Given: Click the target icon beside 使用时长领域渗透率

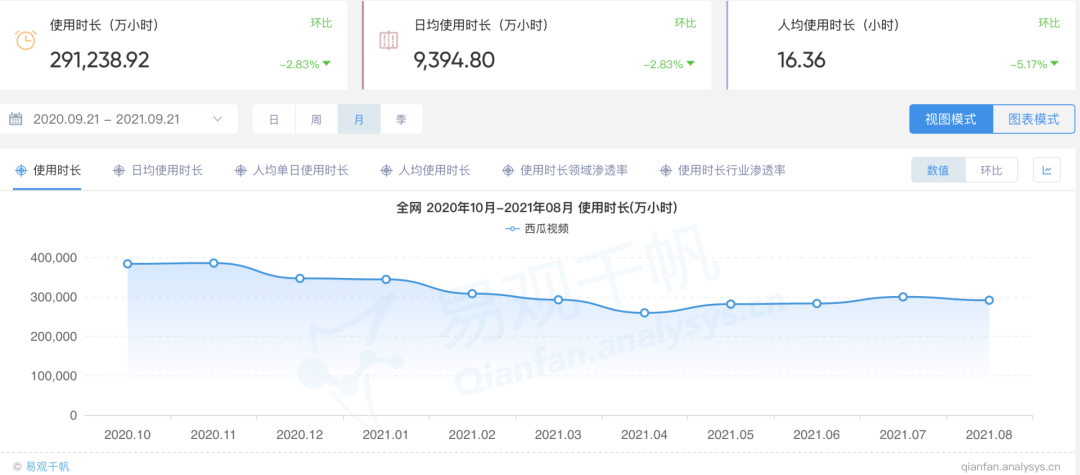Looking at the screenshot, I should pos(508,170).
